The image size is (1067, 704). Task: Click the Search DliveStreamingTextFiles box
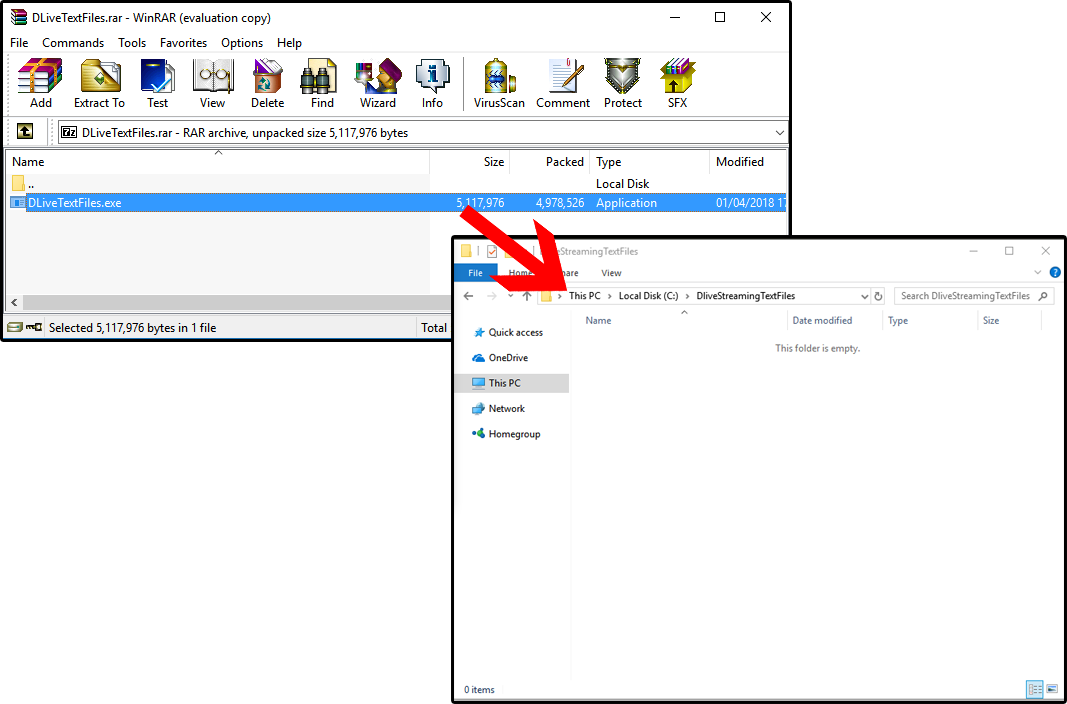click(x=965, y=296)
